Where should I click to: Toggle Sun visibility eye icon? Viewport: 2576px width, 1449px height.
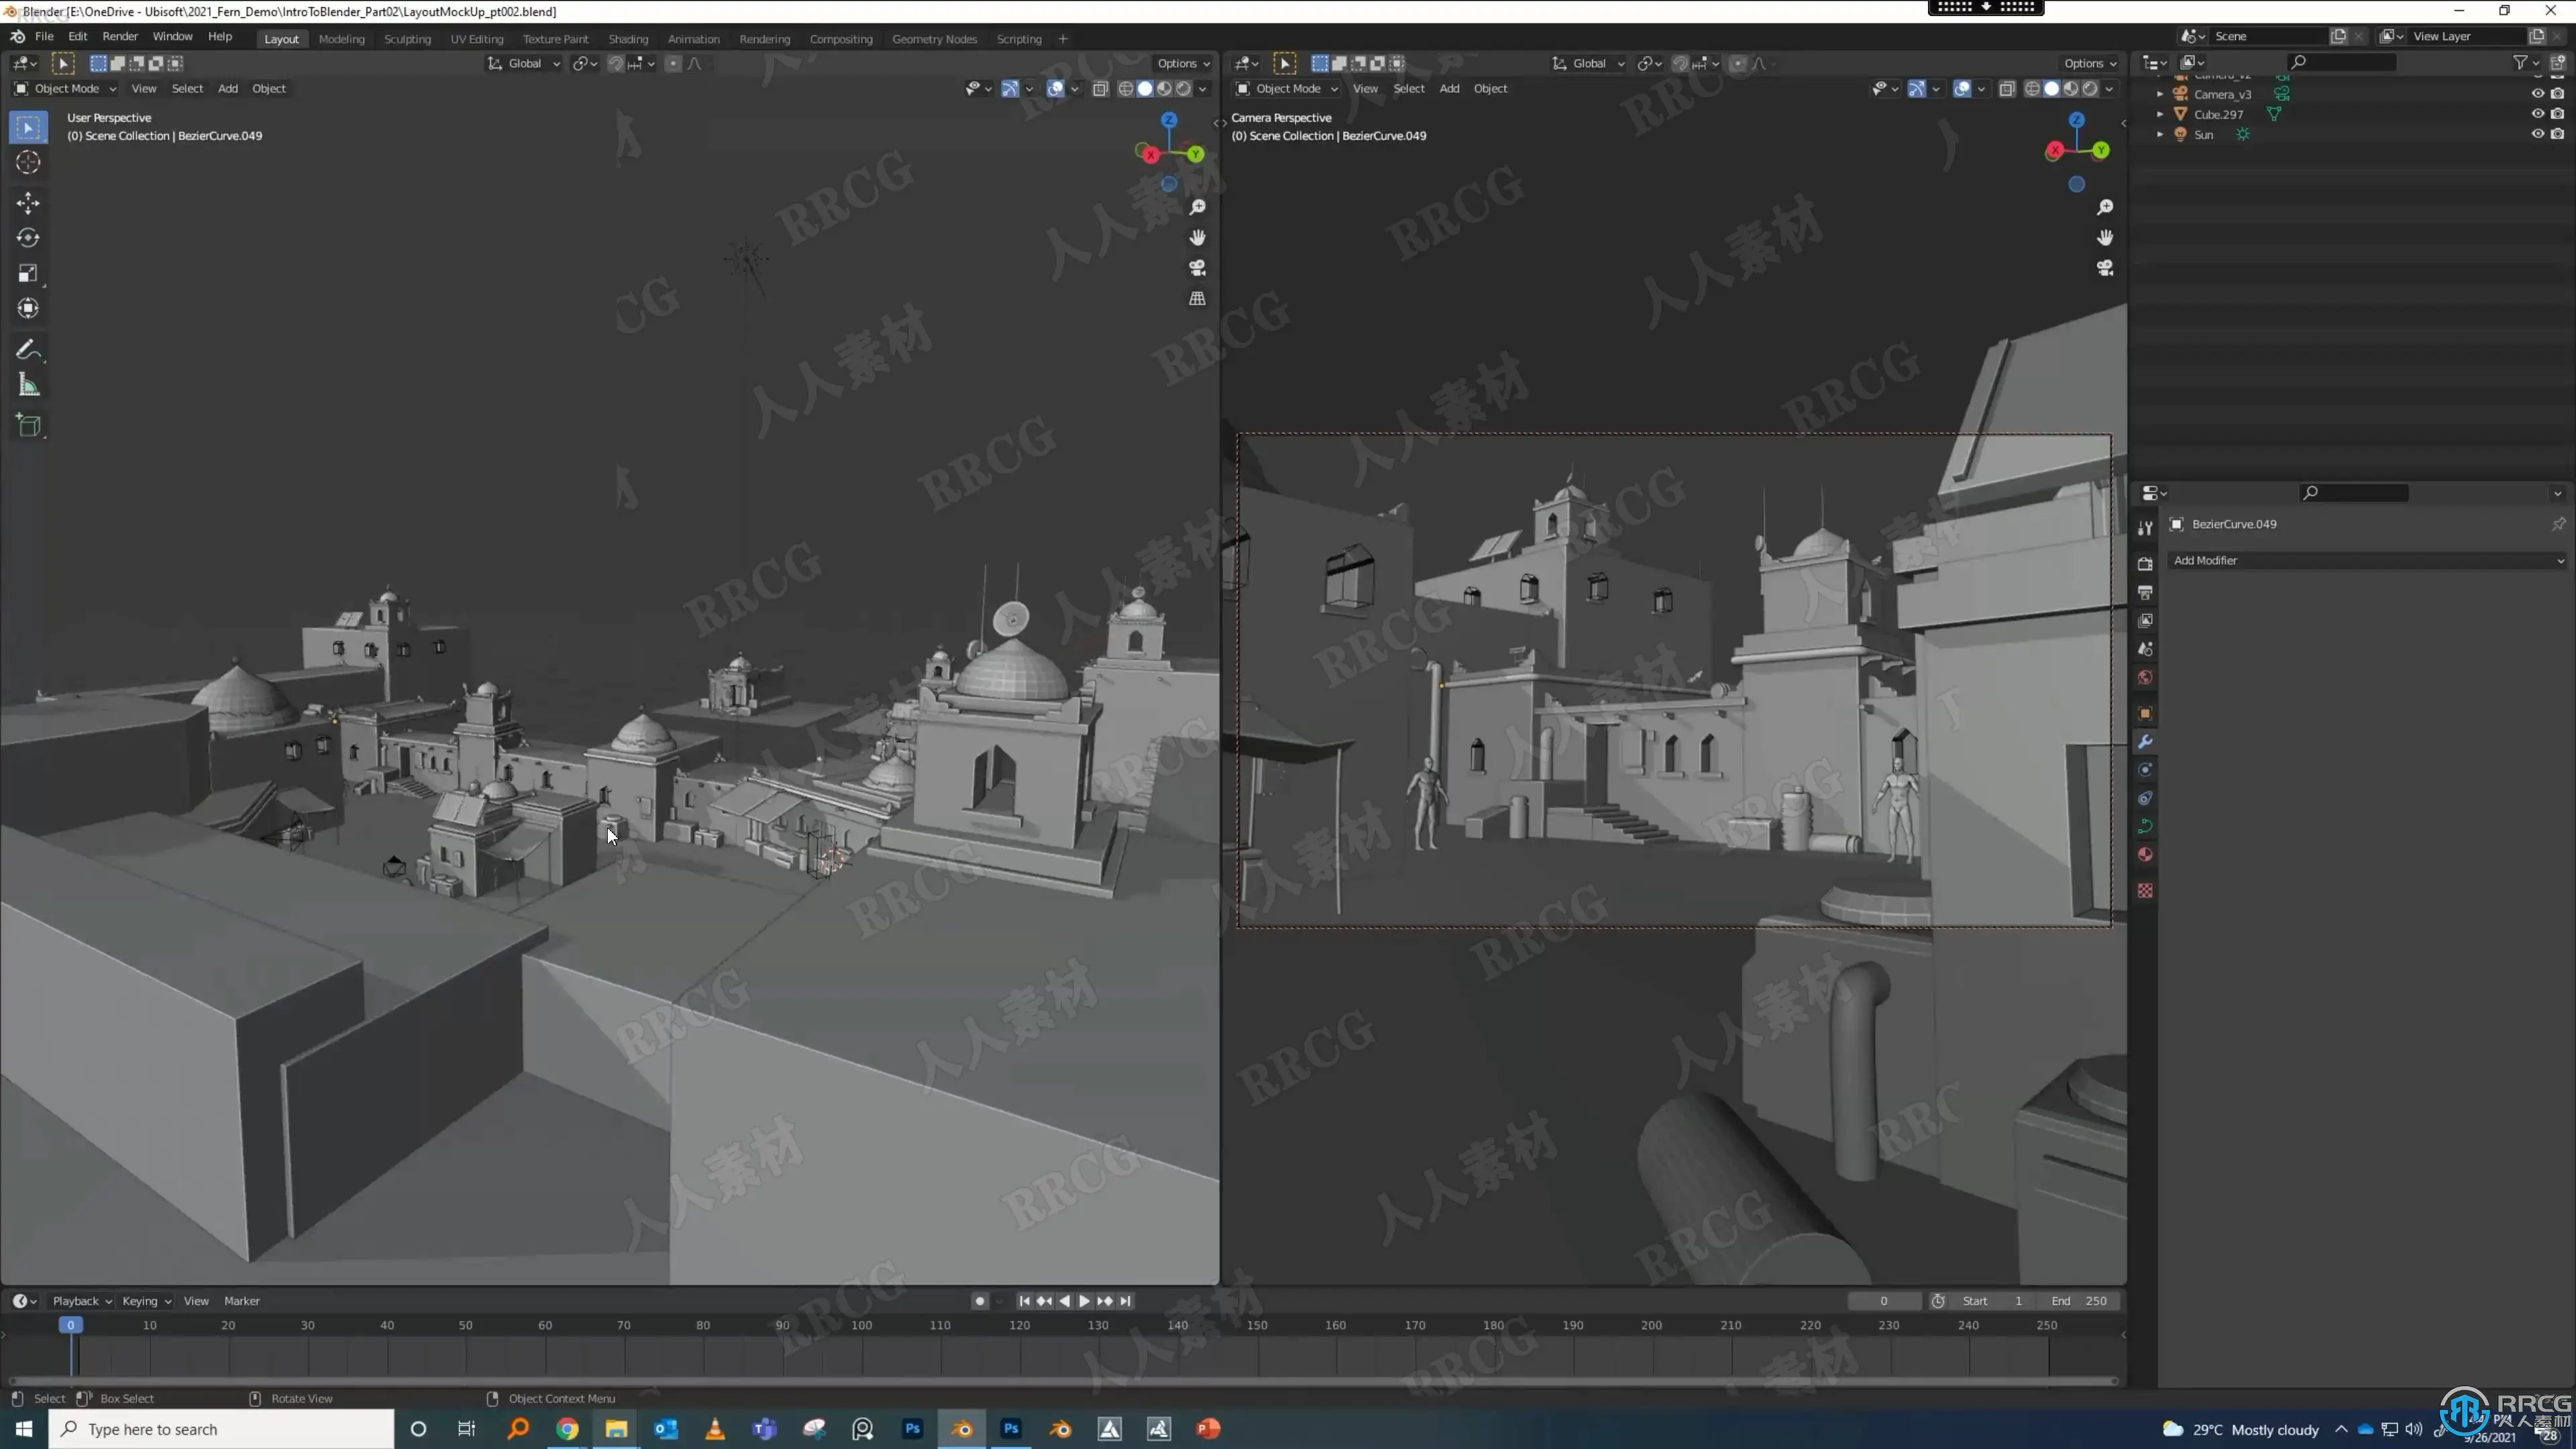[x=2537, y=134]
